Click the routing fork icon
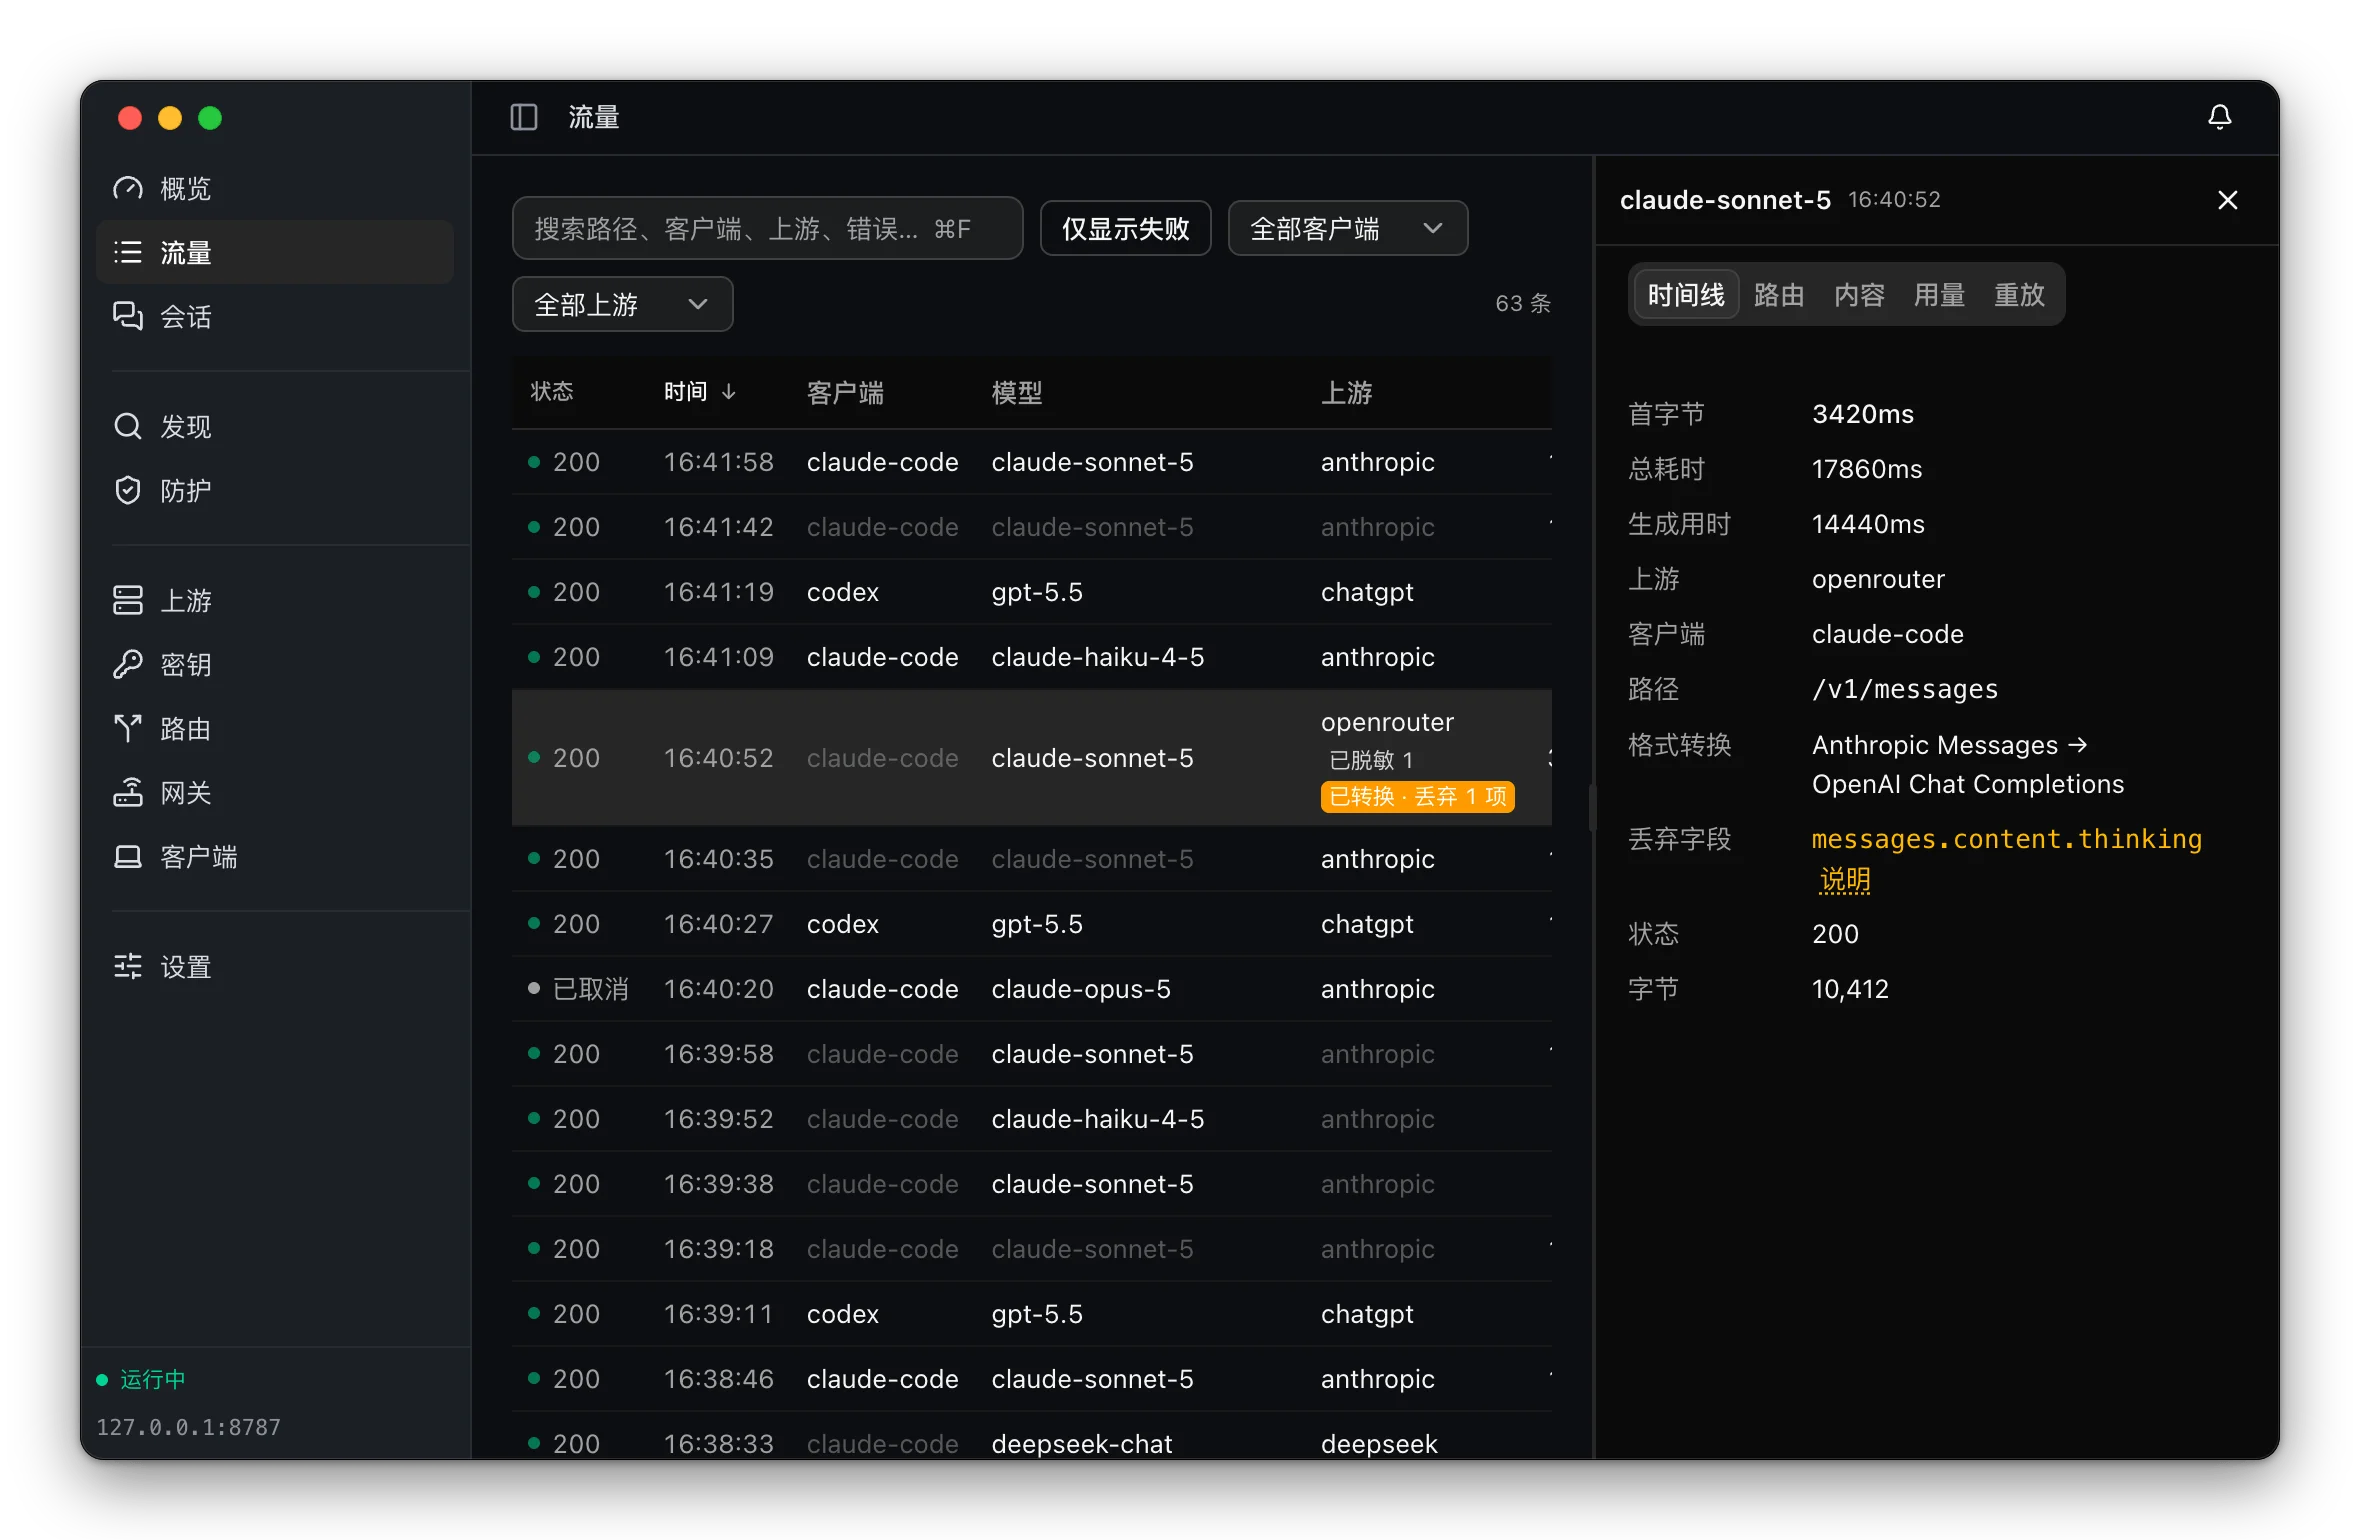 128,728
